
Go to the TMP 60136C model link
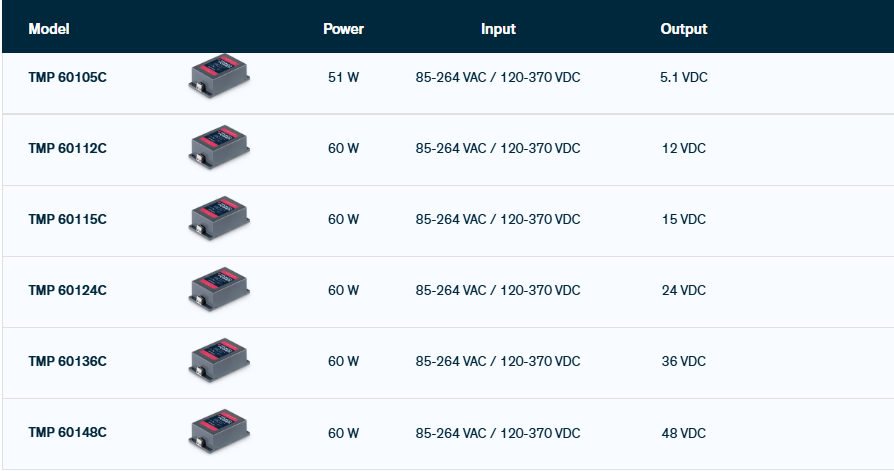[67, 361]
